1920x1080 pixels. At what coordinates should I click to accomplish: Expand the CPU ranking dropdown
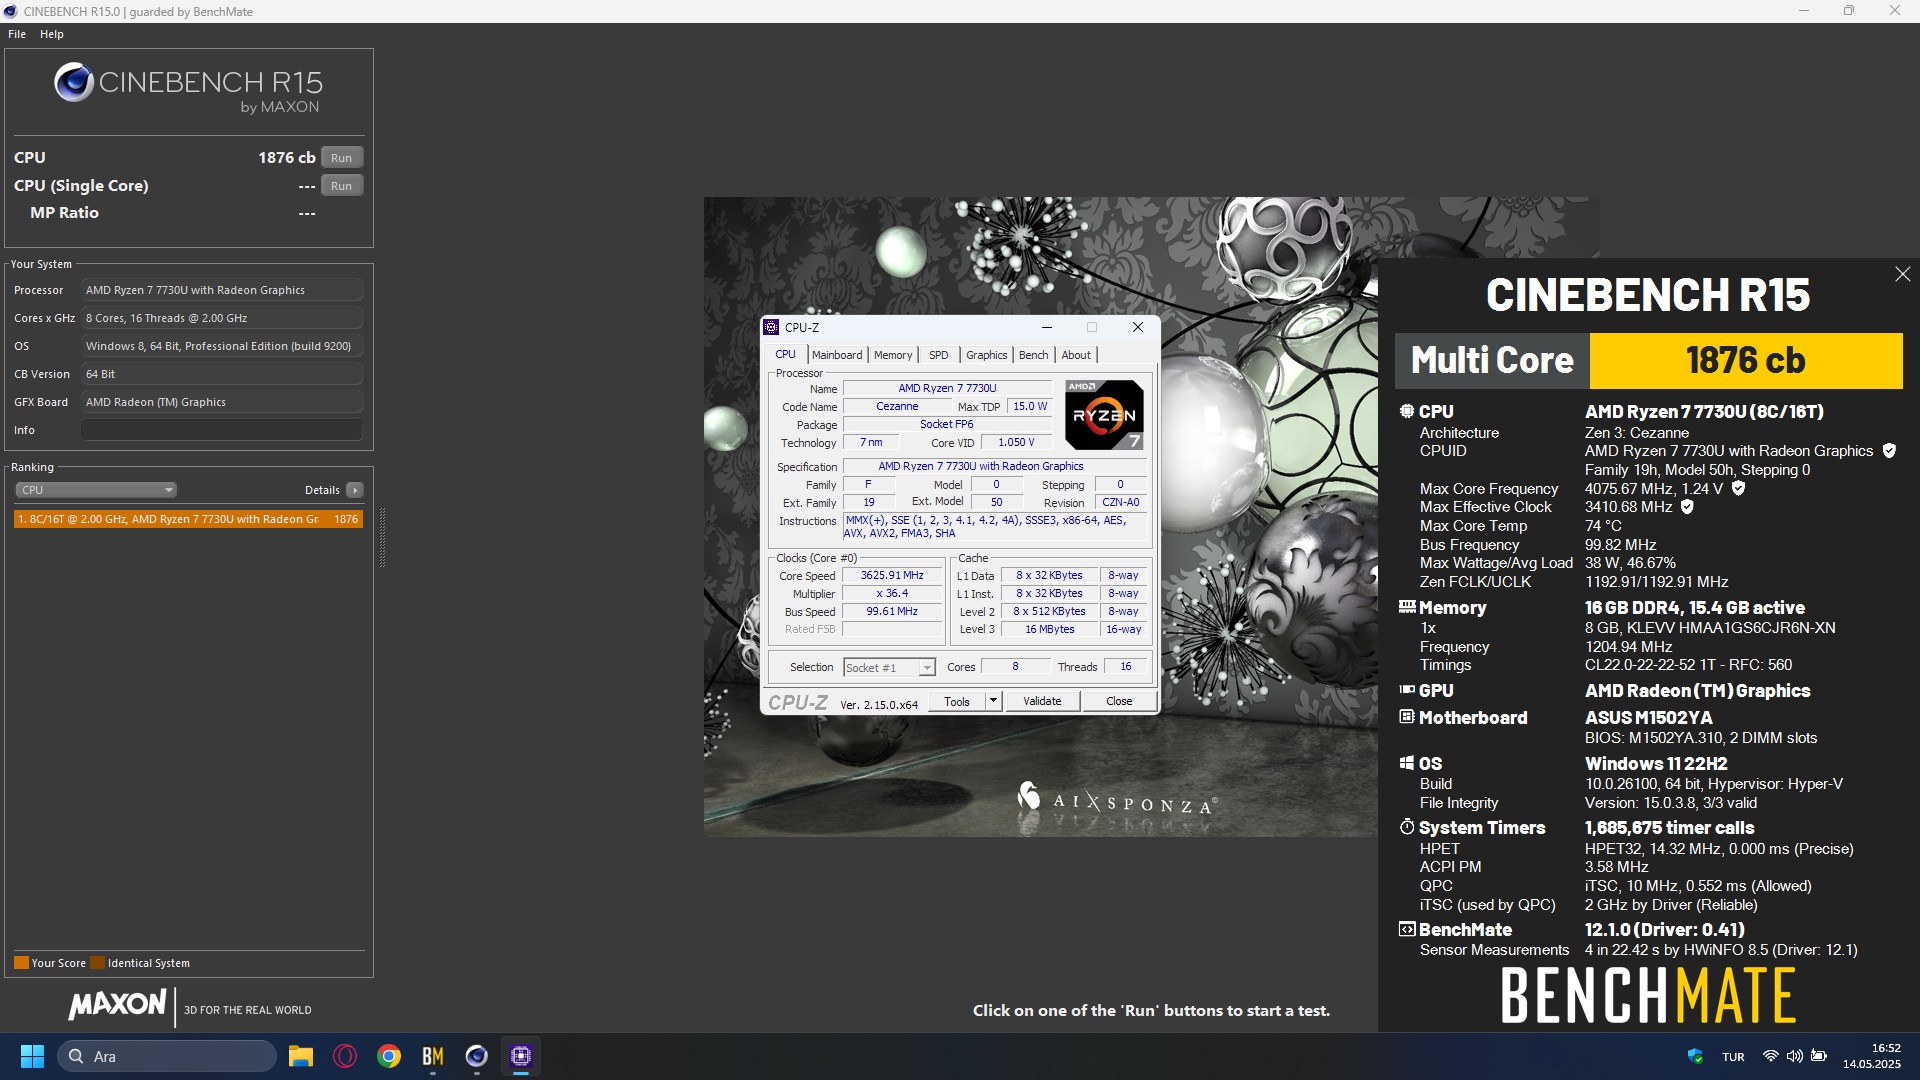tap(96, 490)
